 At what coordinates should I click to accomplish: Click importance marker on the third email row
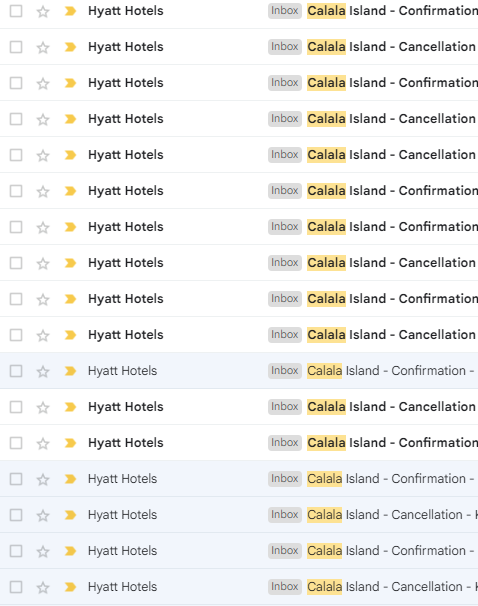click(x=70, y=83)
